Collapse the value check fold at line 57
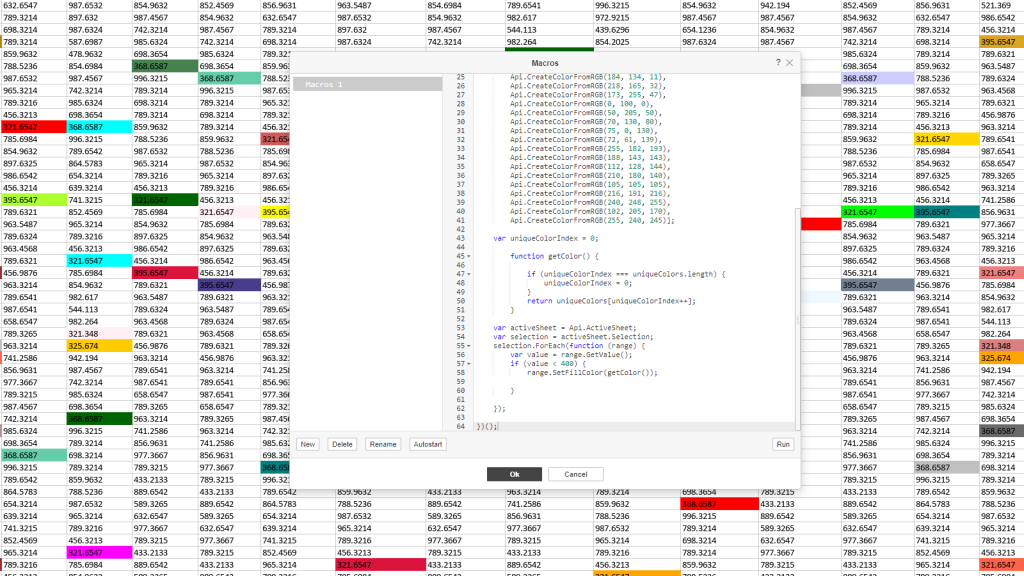This screenshot has width=1024, height=576. pos(468,363)
